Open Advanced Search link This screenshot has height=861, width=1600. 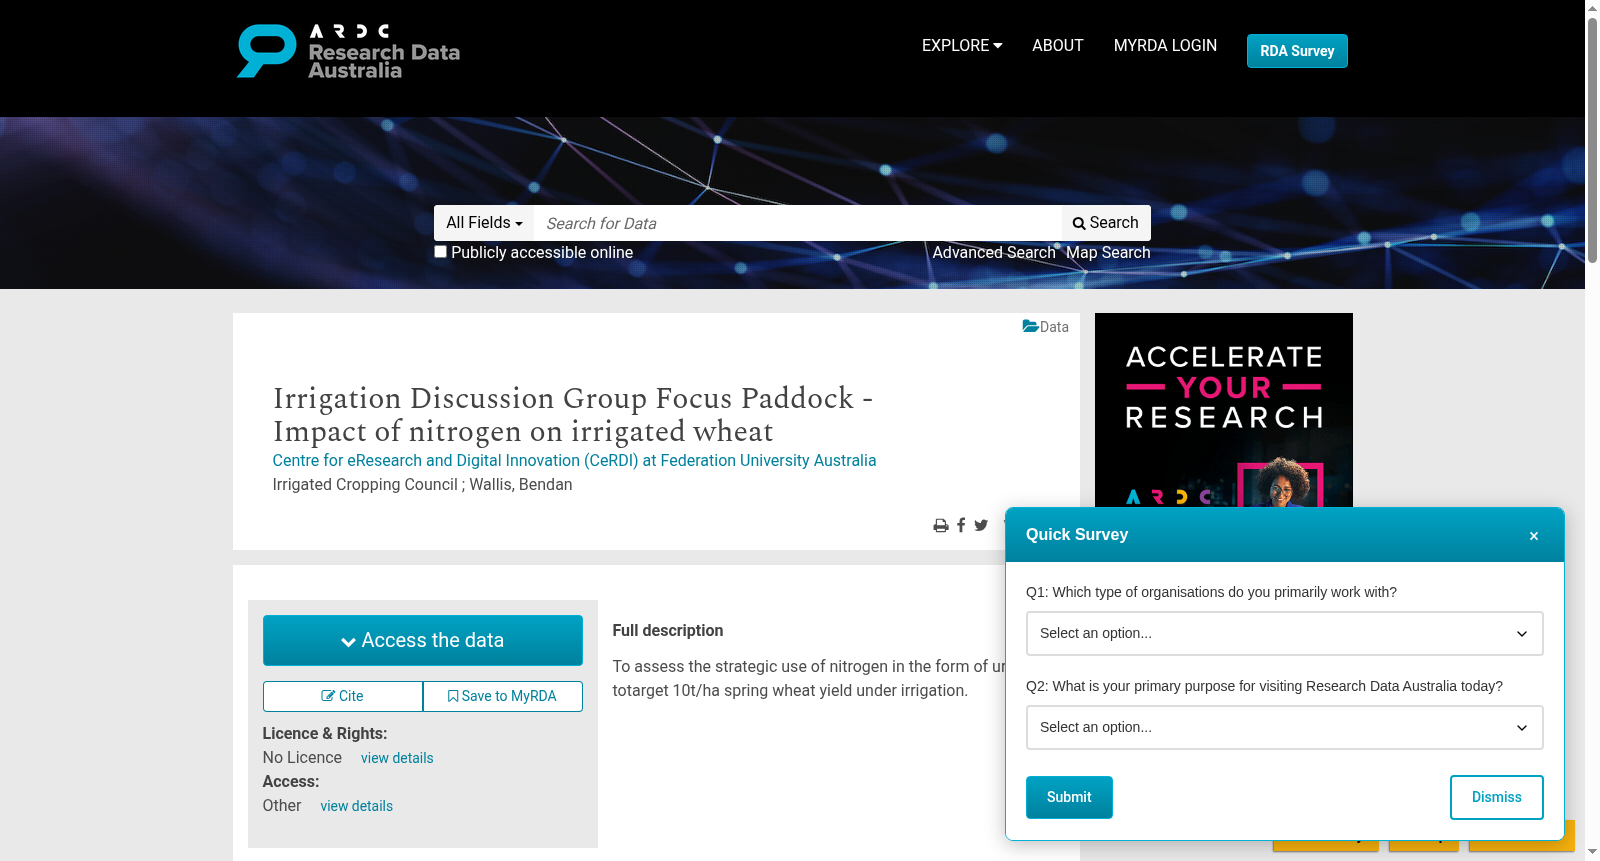994,253
